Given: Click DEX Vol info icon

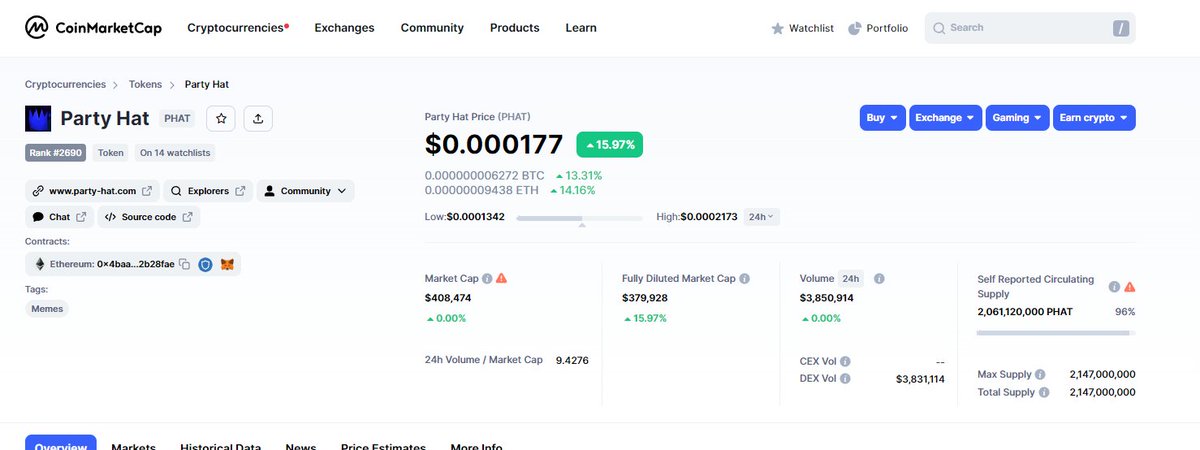Looking at the screenshot, I should click(845, 379).
